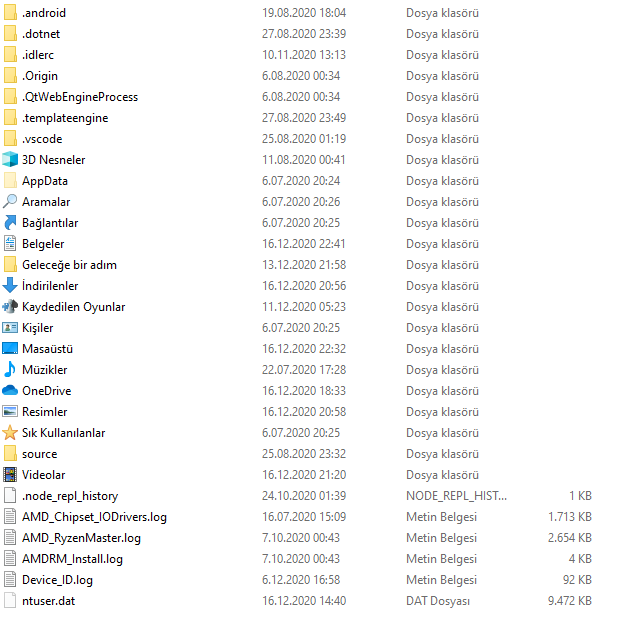Screen dimensions: 617x641
Task: Click date 16.07.2020 15:09
Action: tap(304, 517)
